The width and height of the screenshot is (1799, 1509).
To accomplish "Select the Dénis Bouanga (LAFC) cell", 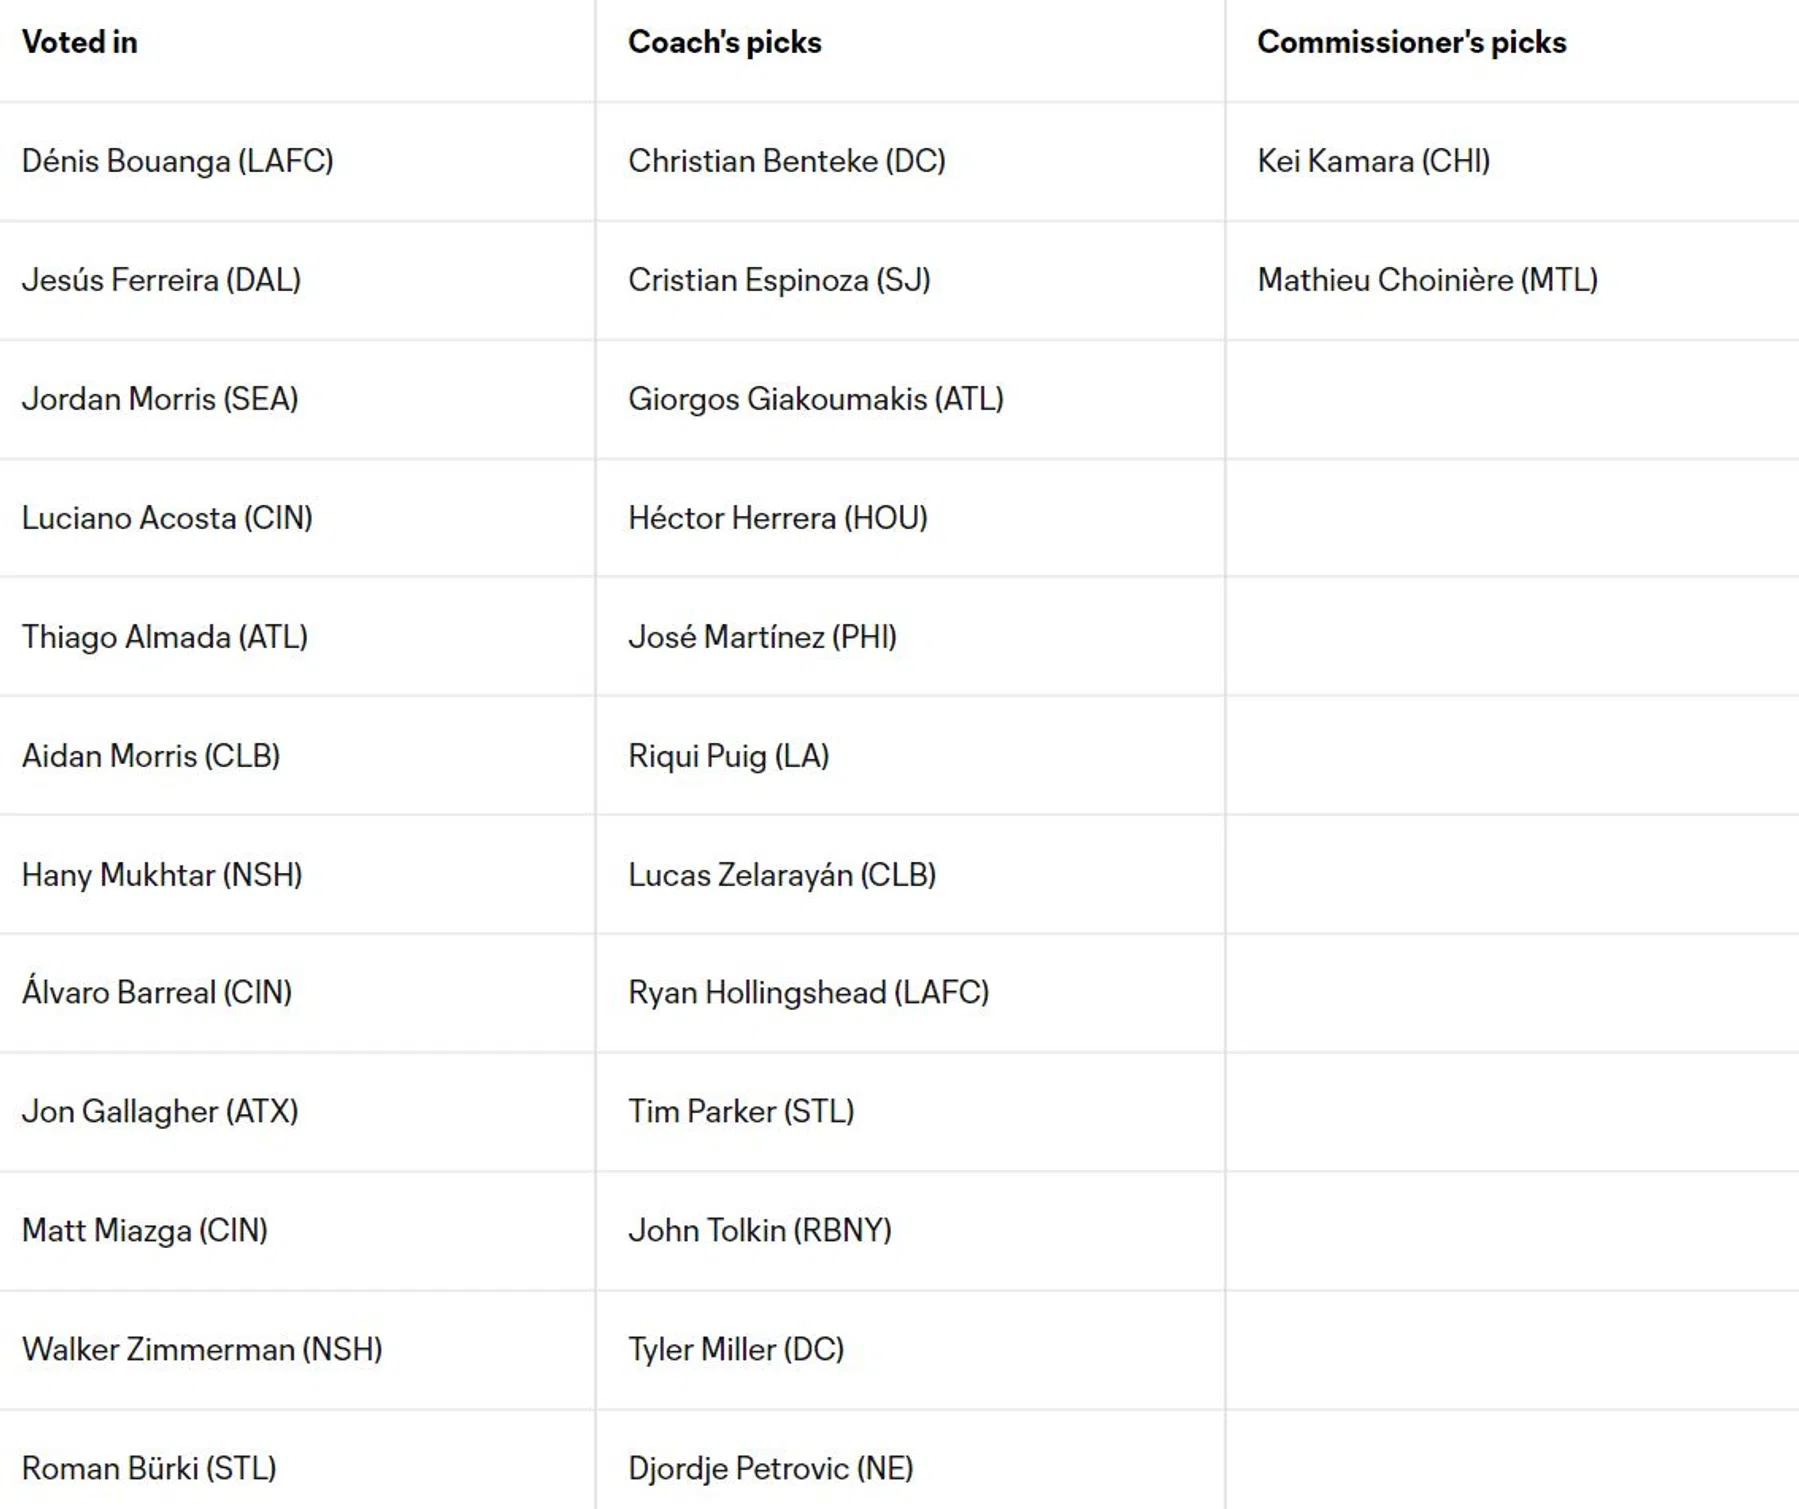I will 178,161.
